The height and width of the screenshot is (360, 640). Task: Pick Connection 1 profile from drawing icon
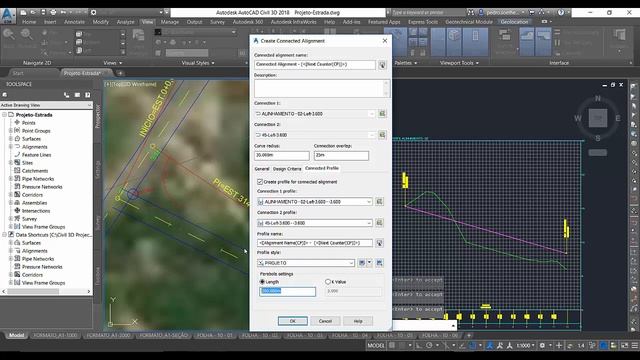point(379,202)
